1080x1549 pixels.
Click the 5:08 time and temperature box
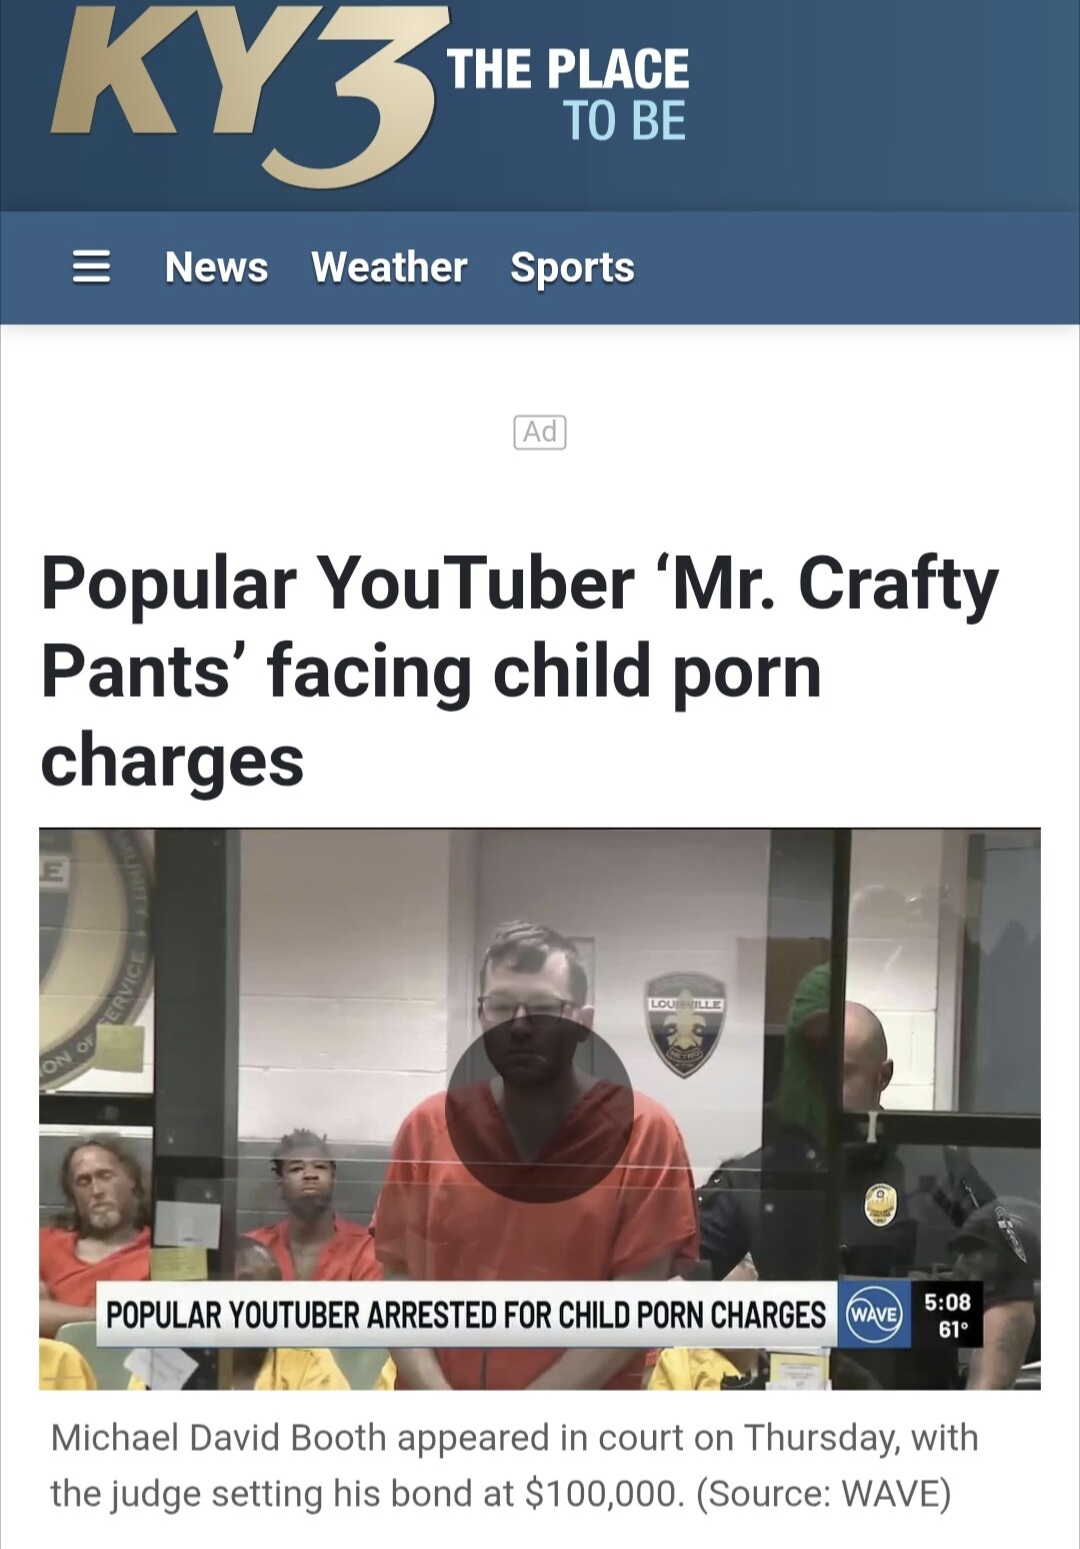coord(947,1314)
